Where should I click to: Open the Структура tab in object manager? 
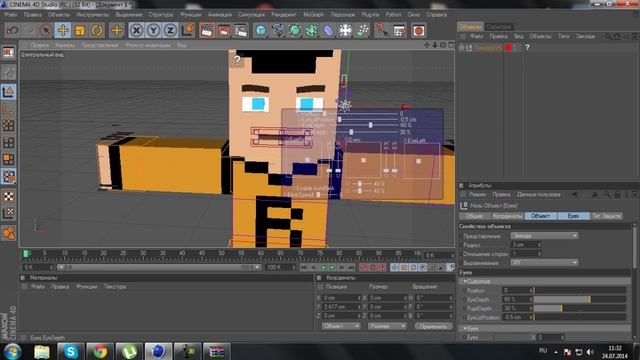(x=499, y=27)
